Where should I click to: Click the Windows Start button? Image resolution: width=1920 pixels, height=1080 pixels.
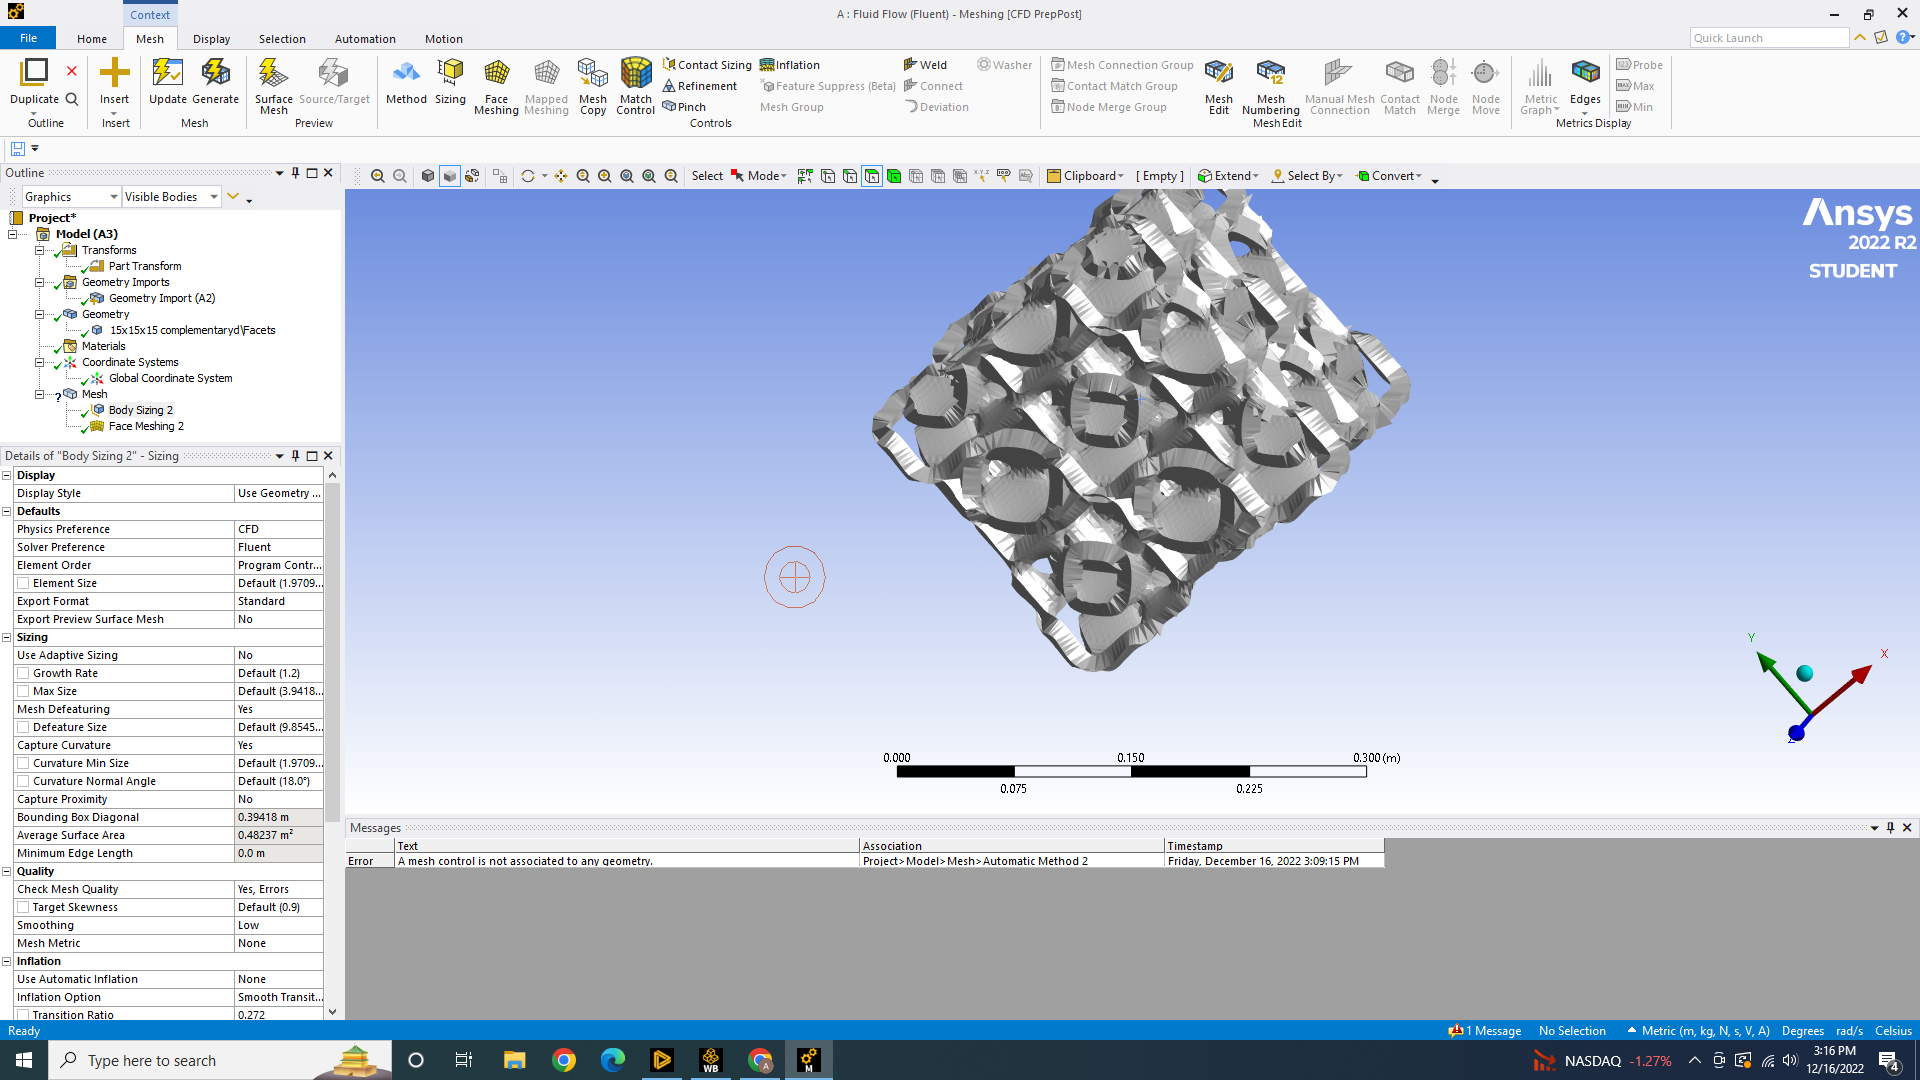pyautogui.click(x=24, y=1060)
